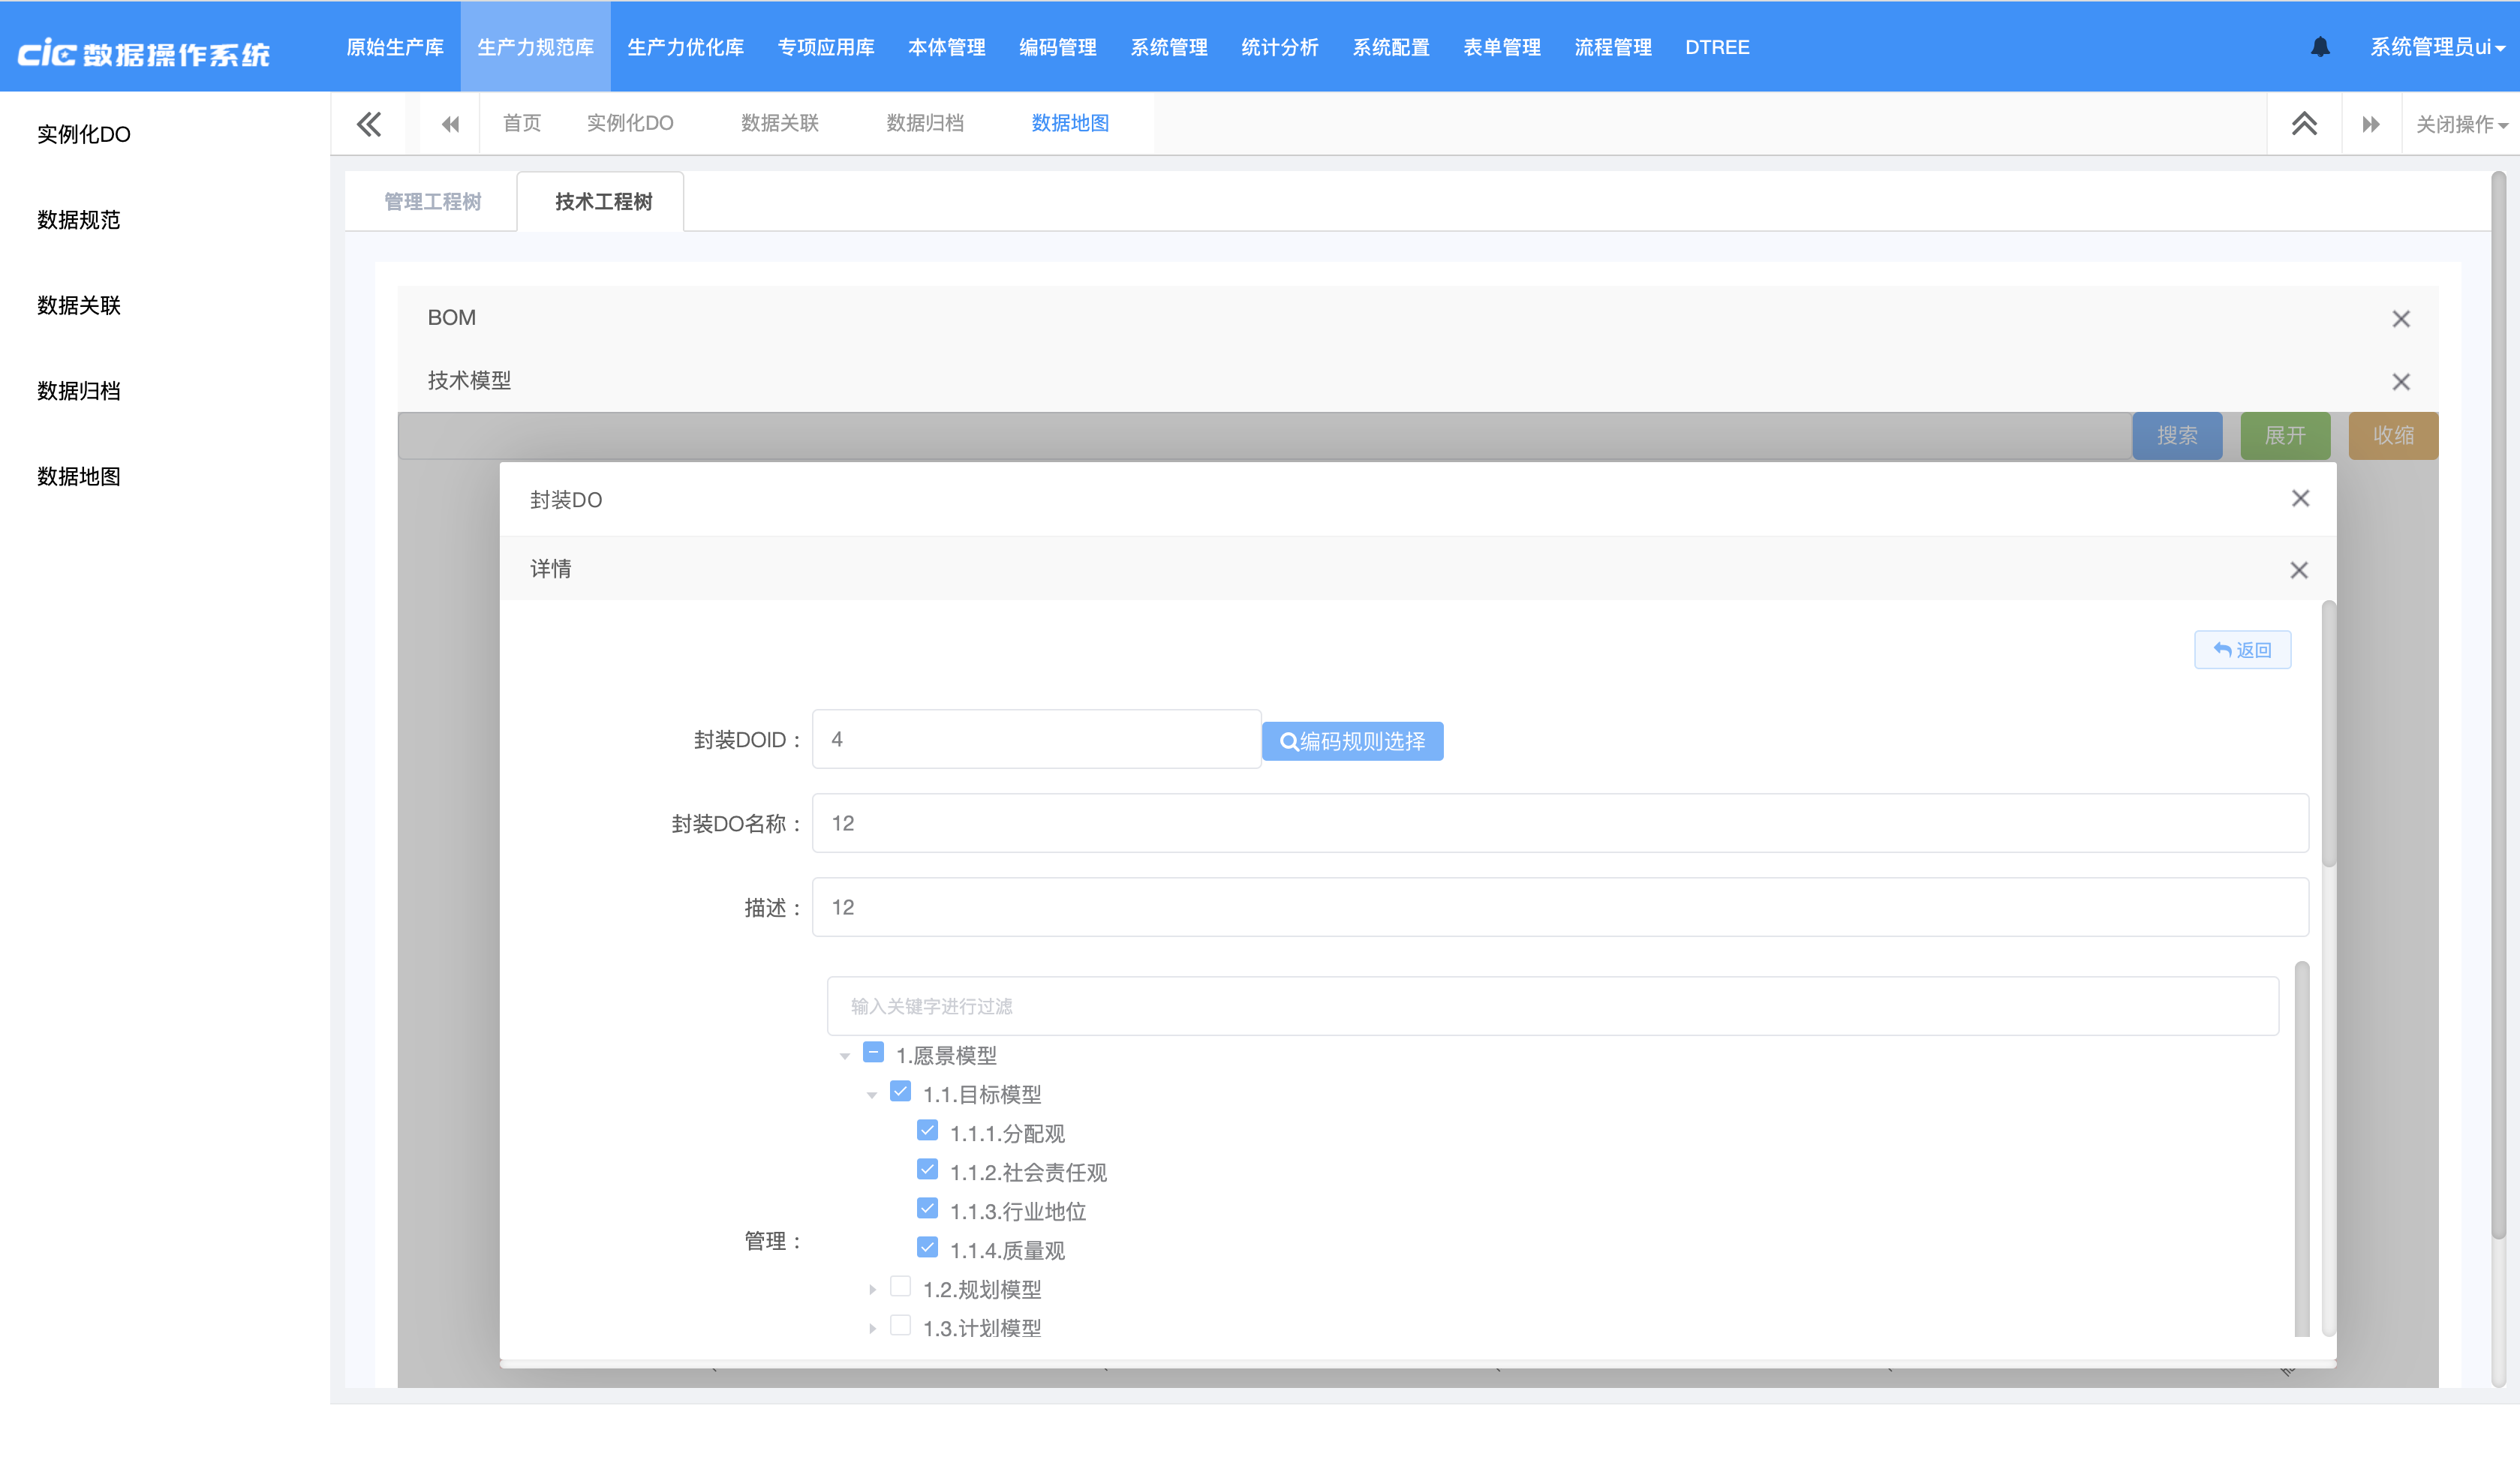
Task: Click the keyword filter input field
Action: 1552,1006
